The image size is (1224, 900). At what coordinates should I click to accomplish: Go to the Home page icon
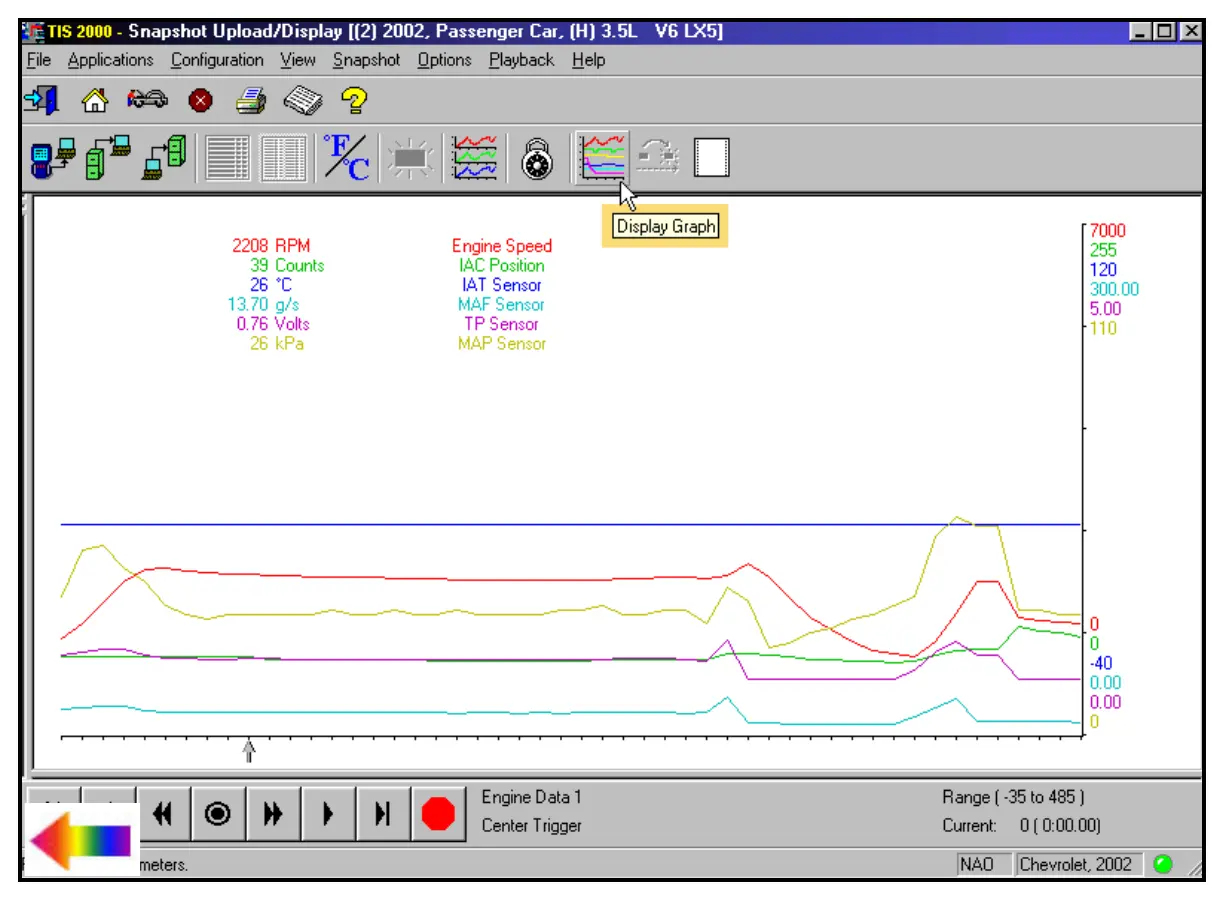point(94,100)
